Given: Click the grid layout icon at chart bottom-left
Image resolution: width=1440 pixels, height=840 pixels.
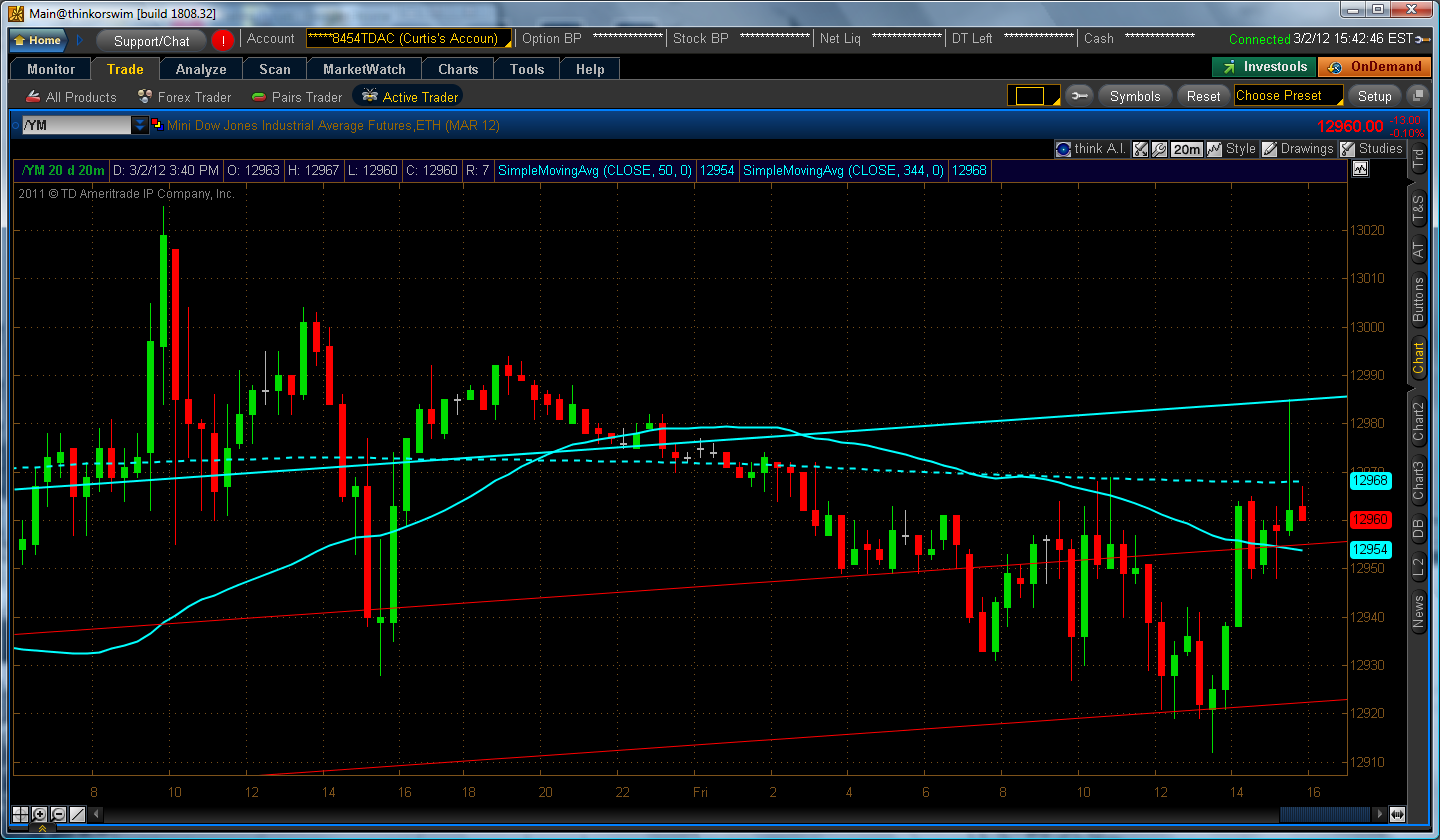Looking at the screenshot, I should pos(21,814).
